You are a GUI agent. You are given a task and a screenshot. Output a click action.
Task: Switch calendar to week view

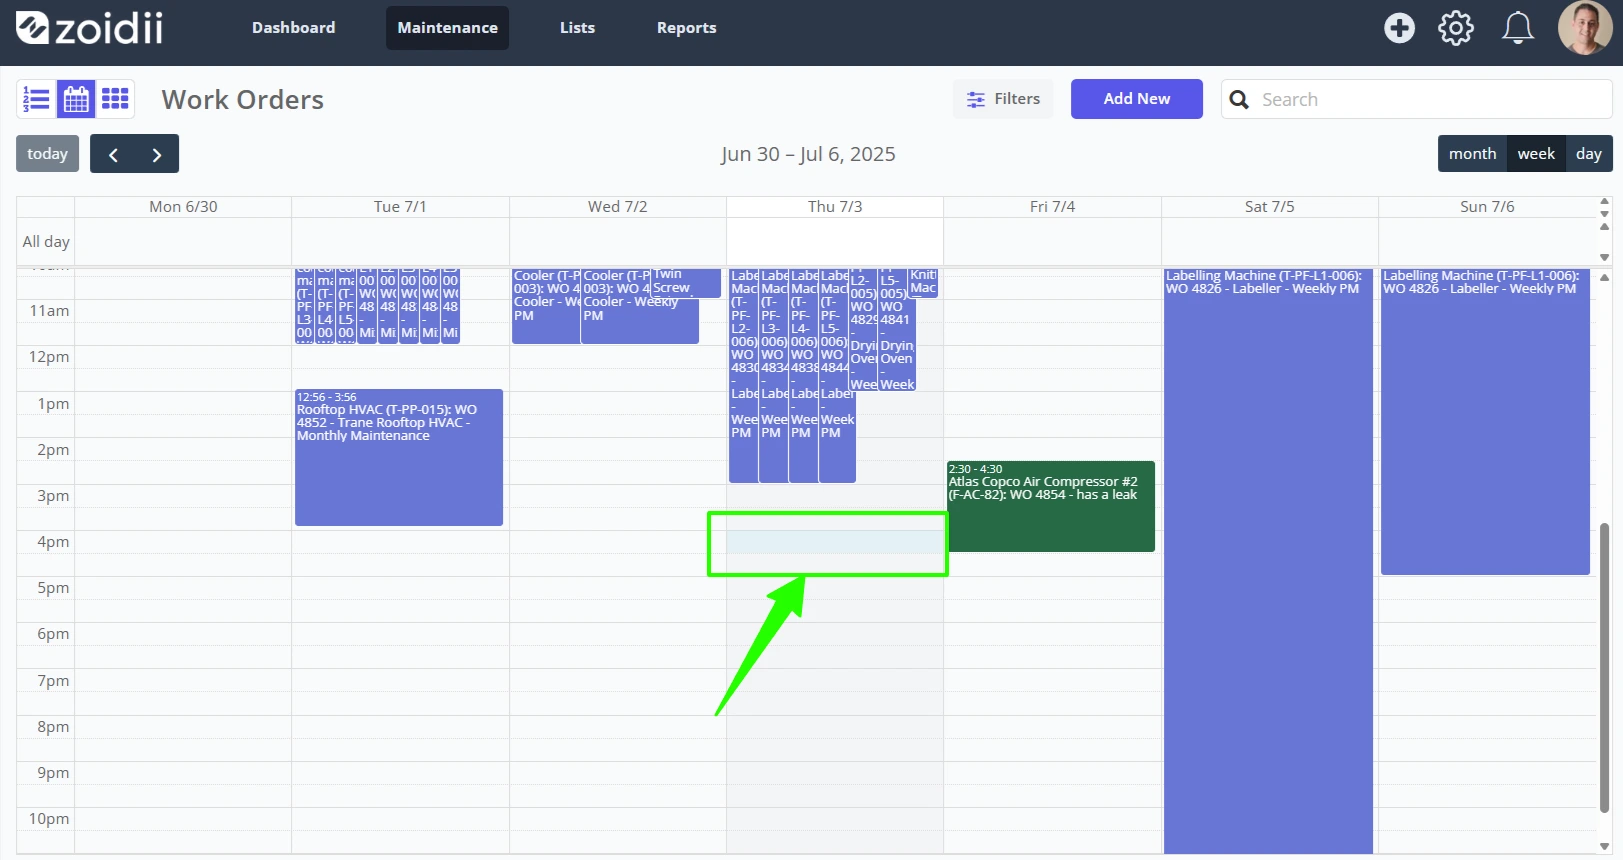(1536, 154)
